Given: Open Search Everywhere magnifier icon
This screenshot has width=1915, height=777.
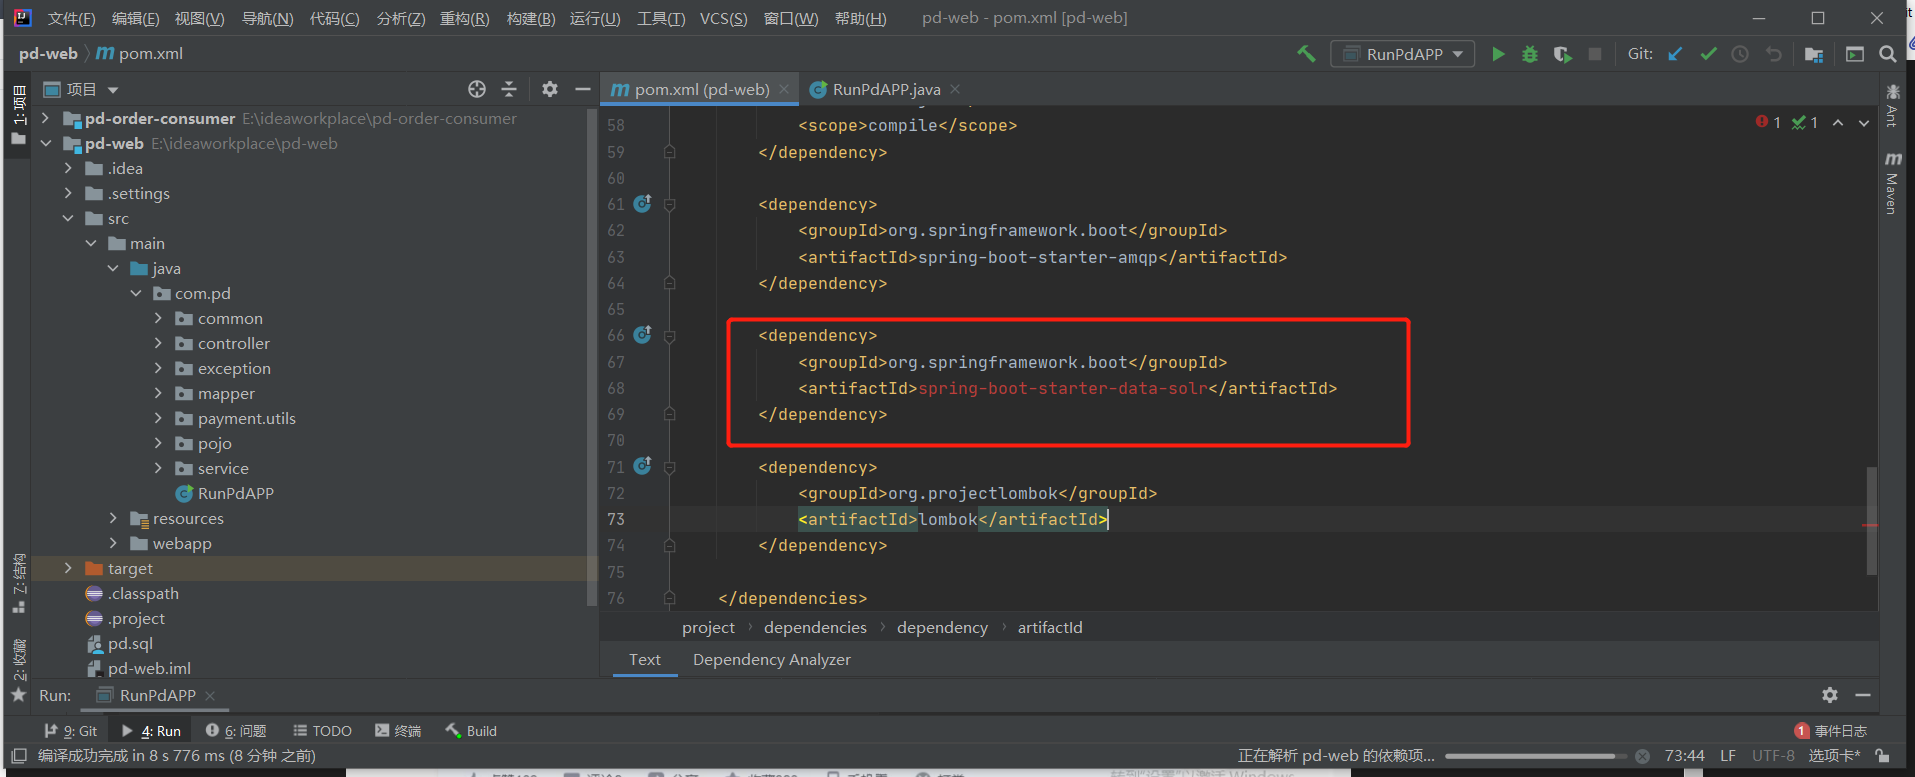Looking at the screenshot, I should coord(1888,54).
